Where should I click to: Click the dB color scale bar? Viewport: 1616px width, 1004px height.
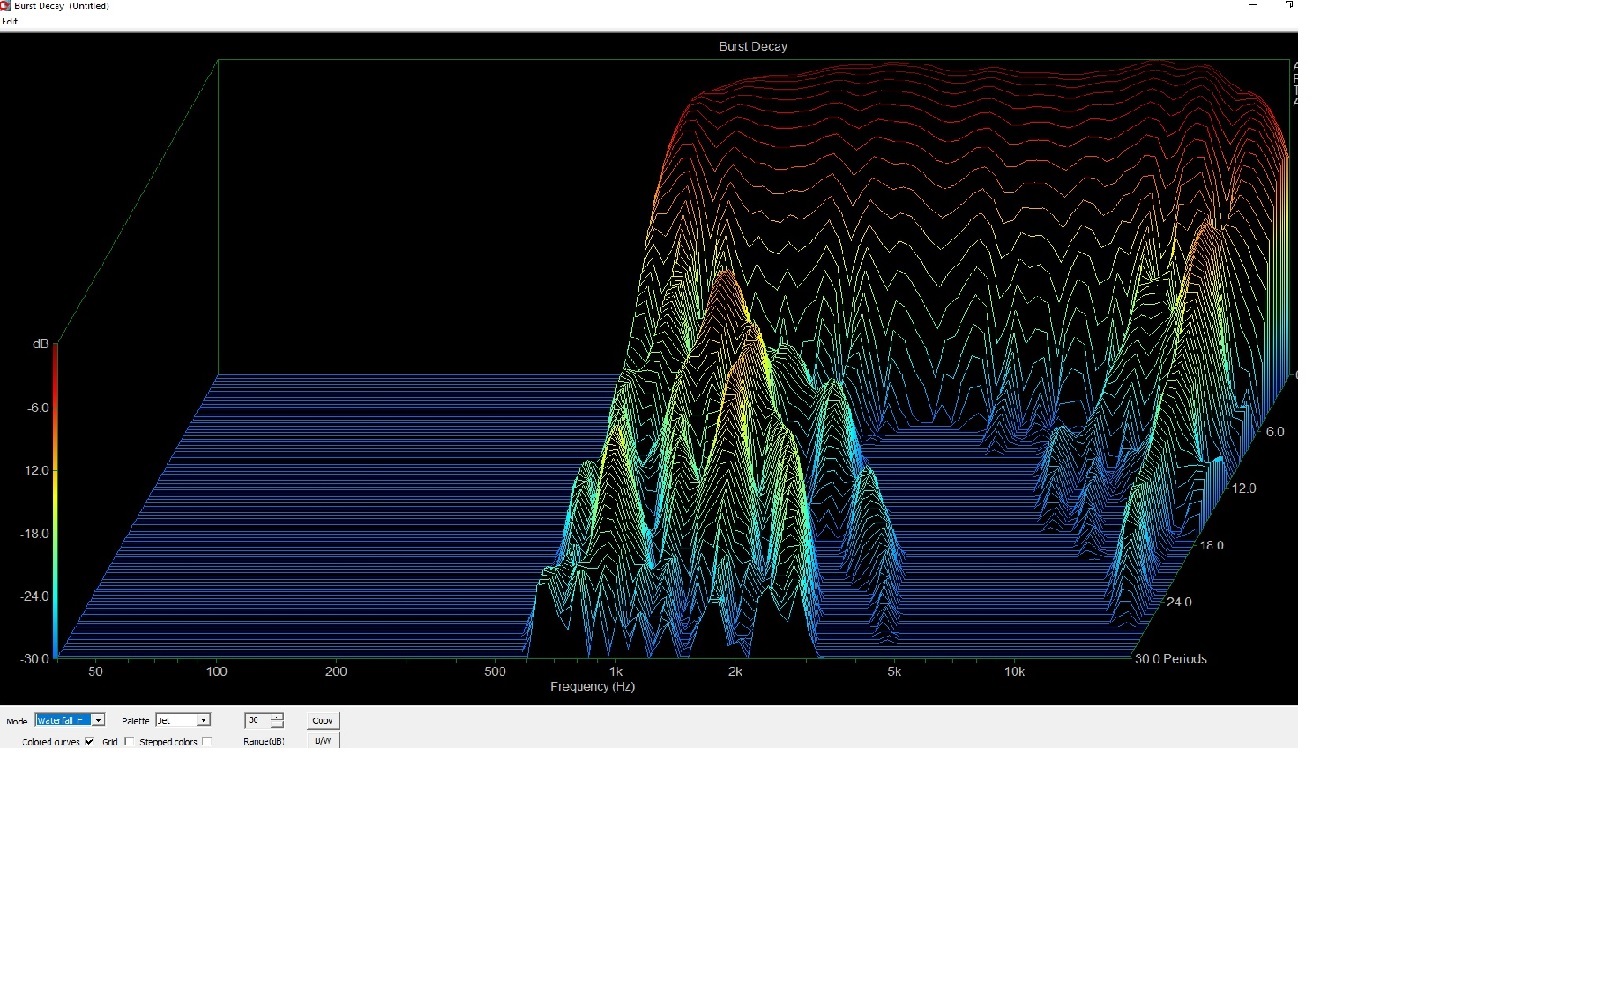(55, 500)
